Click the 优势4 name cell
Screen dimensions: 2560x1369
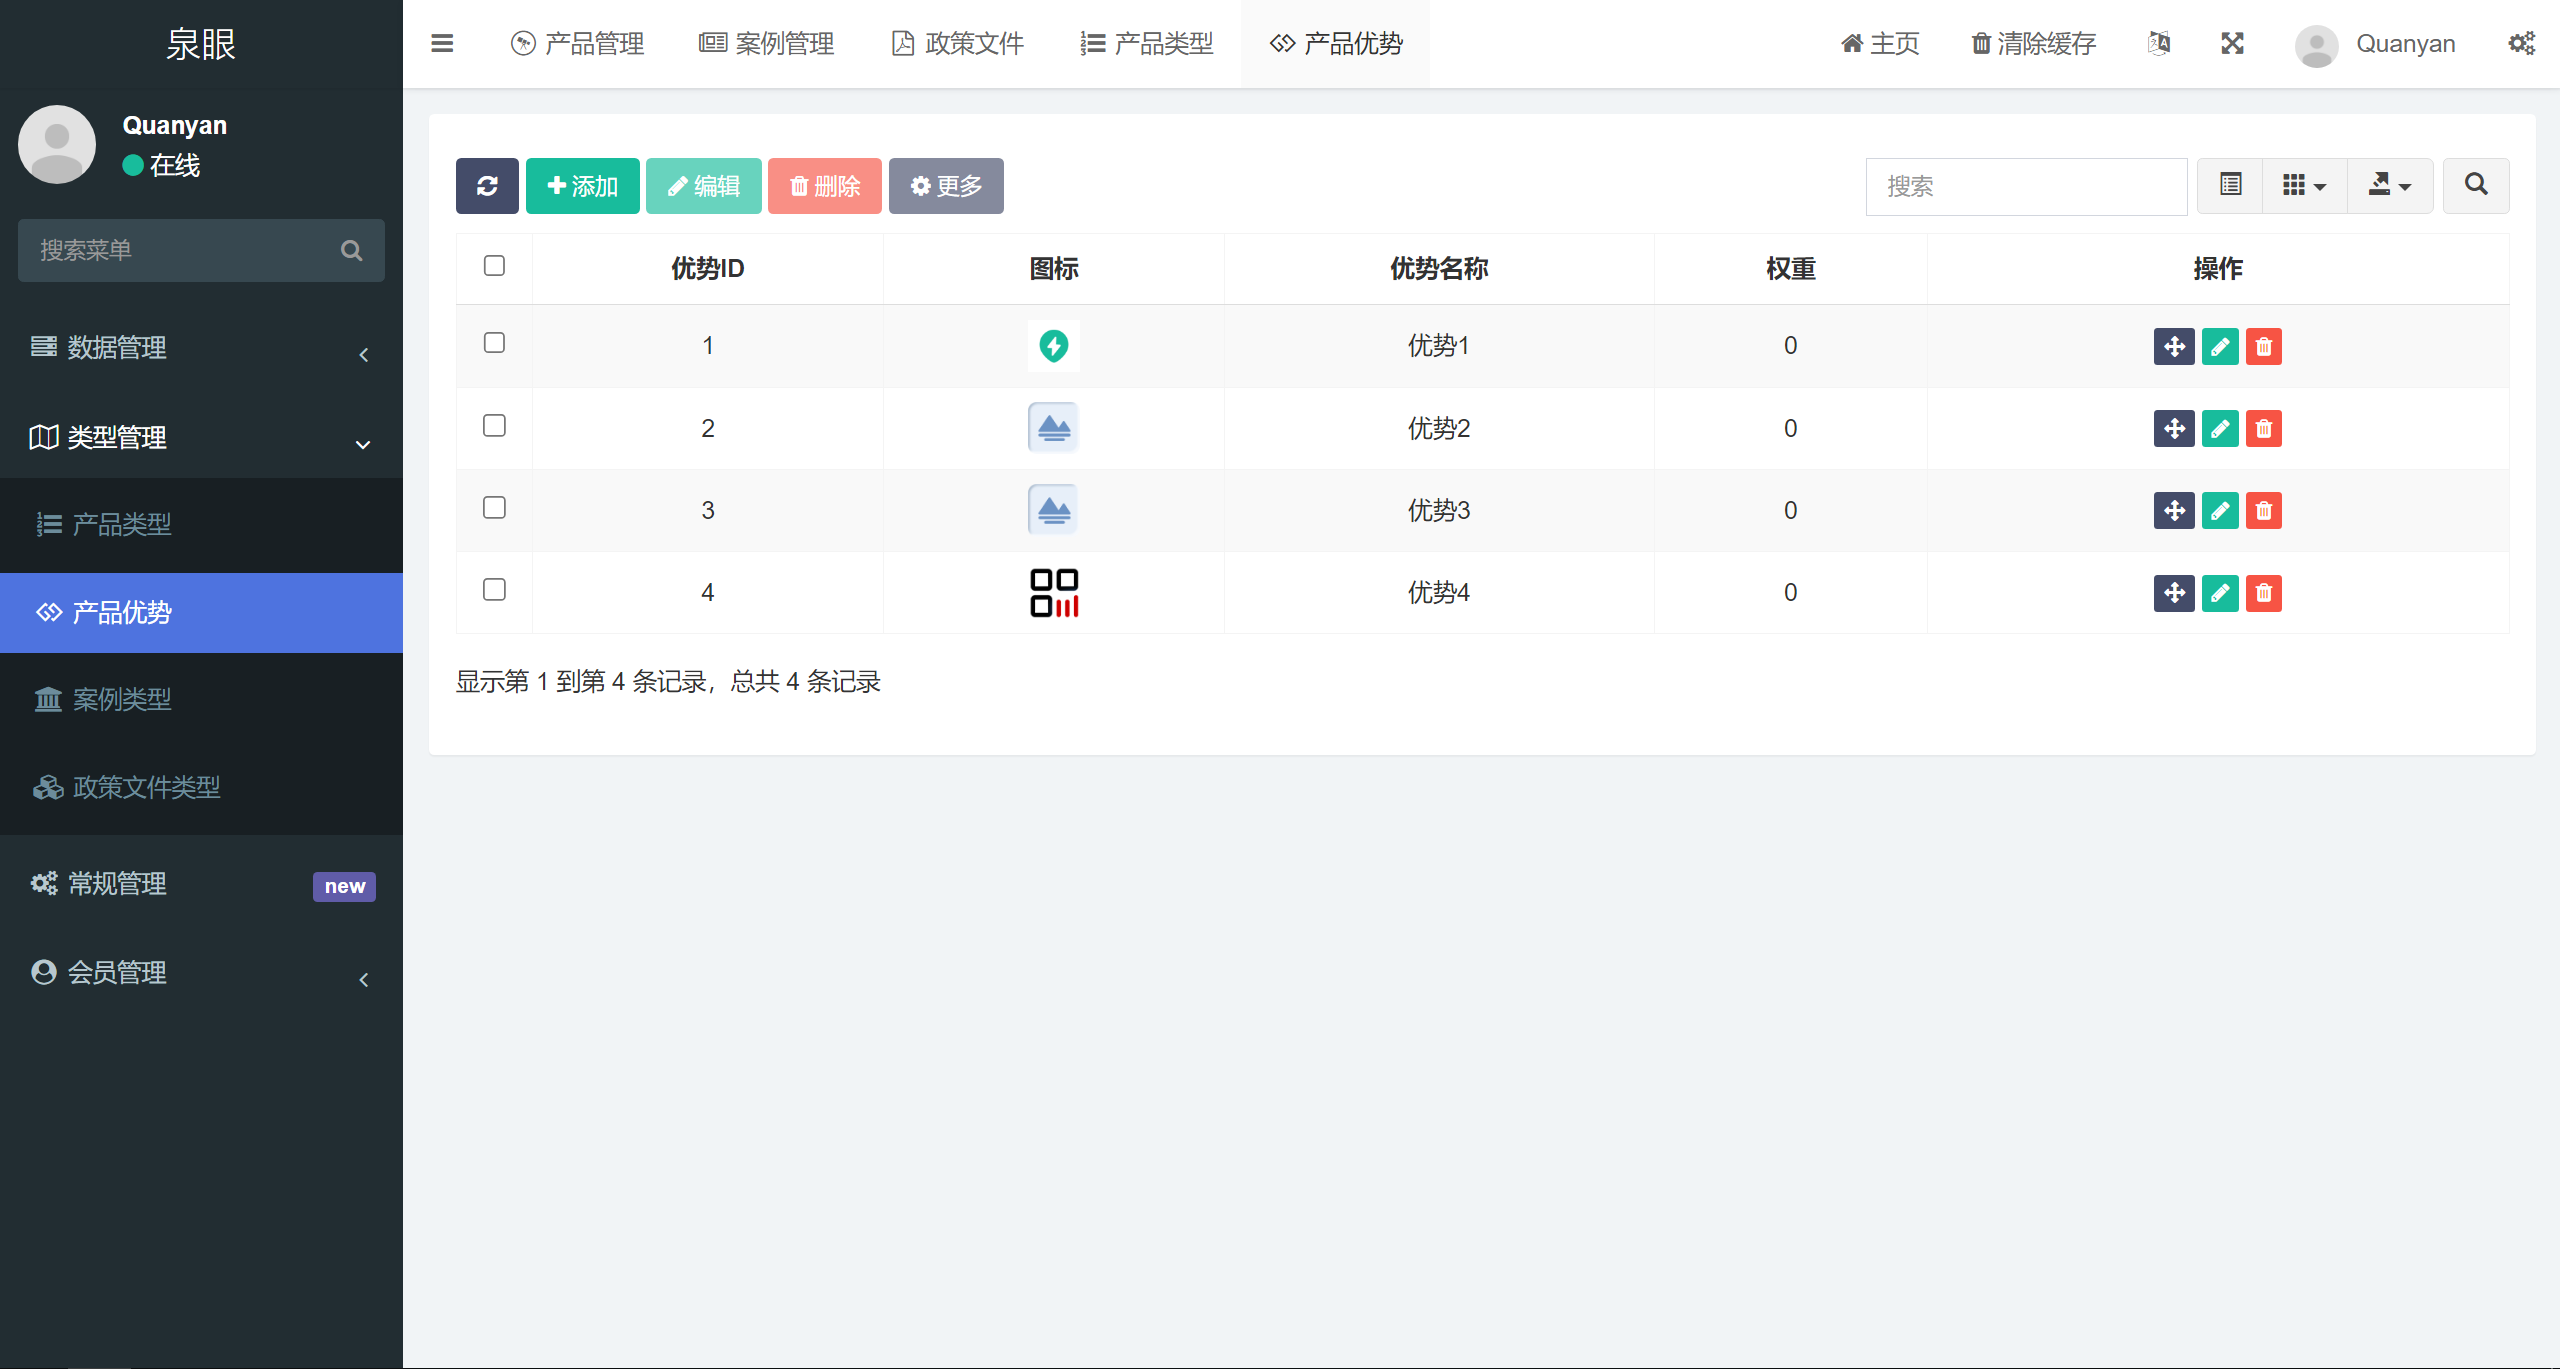pos(1439,593)
